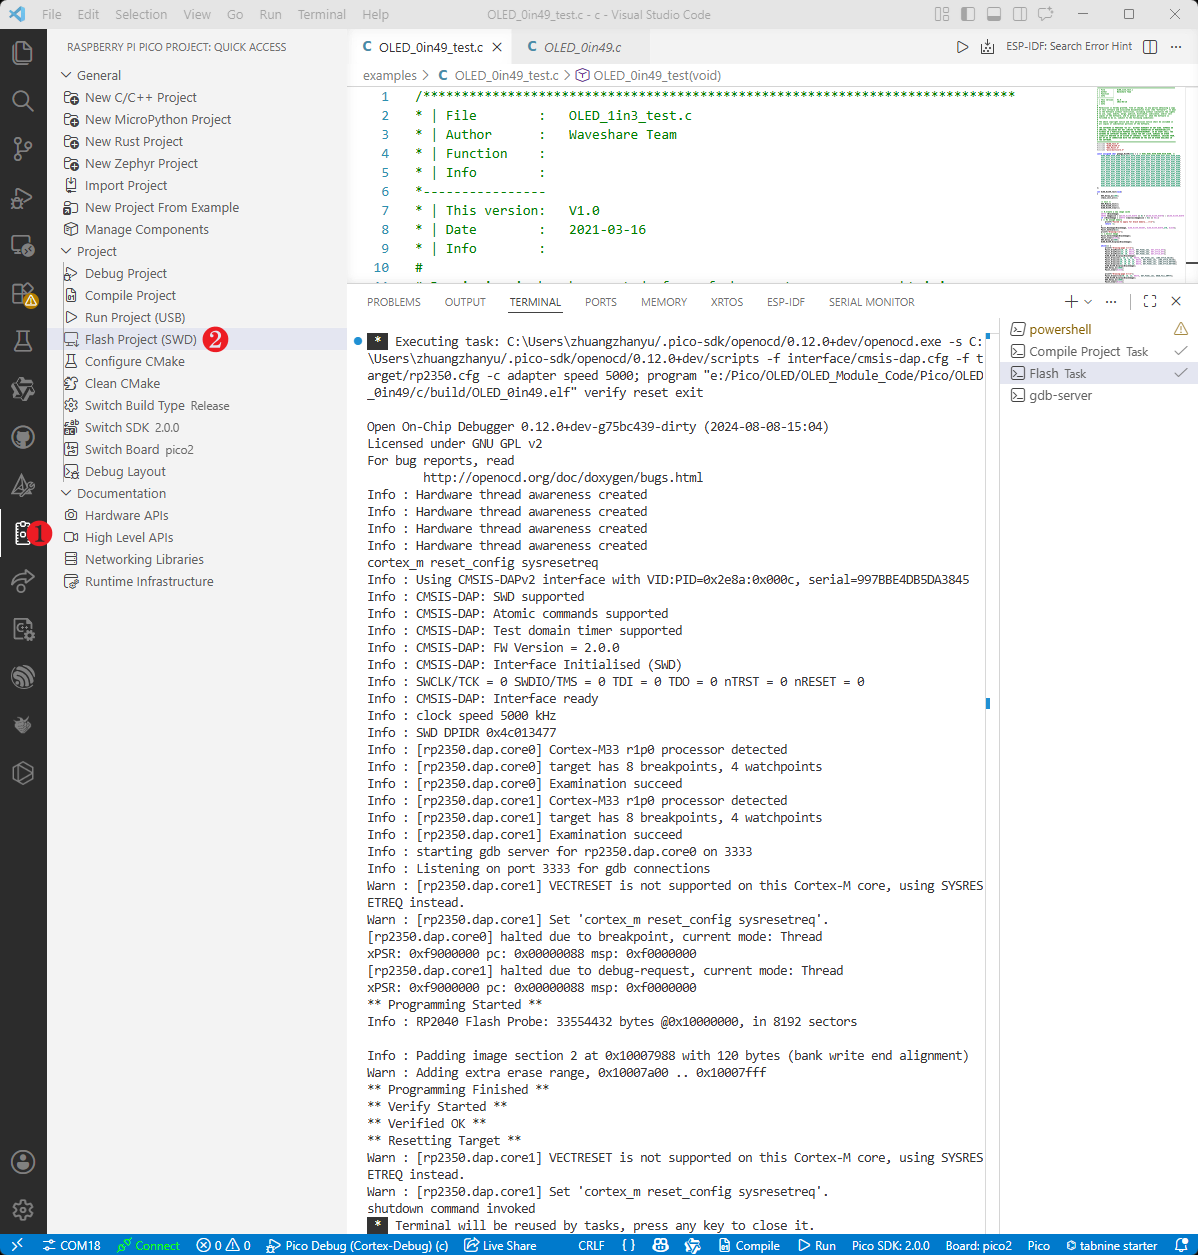Screen dimensions: 1198x1255
Task: Open terminal panel Views and More Actions
Action: pyautogui.click(x=1111, y=301)
